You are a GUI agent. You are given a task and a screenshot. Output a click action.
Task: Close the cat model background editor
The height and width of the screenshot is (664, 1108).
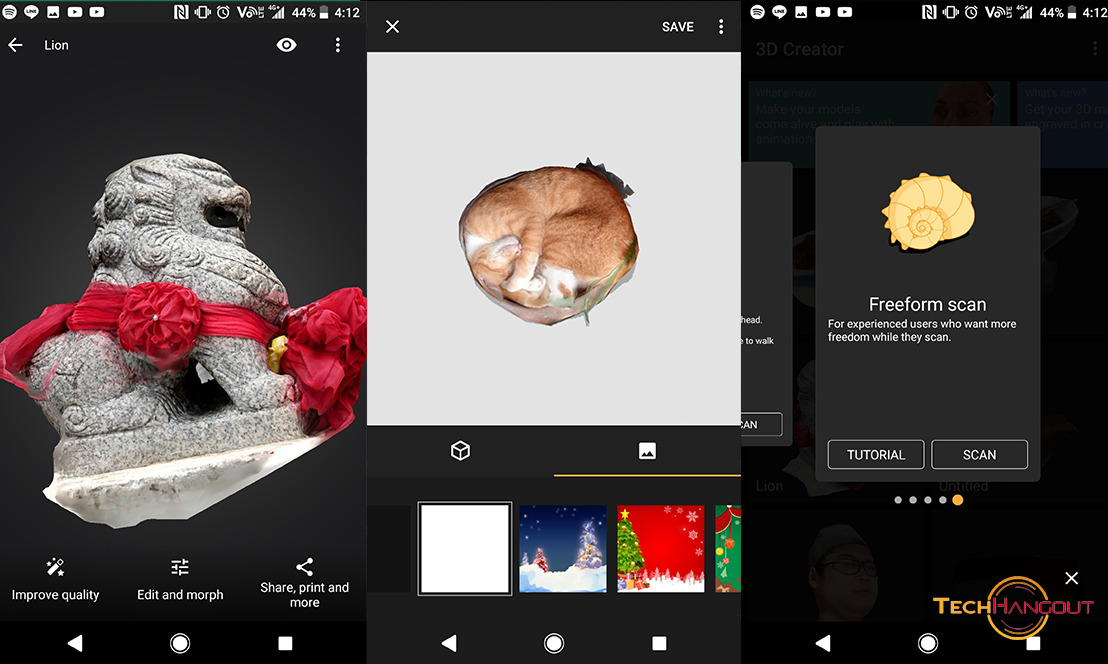pyautogui.click(x=392, y=27)
